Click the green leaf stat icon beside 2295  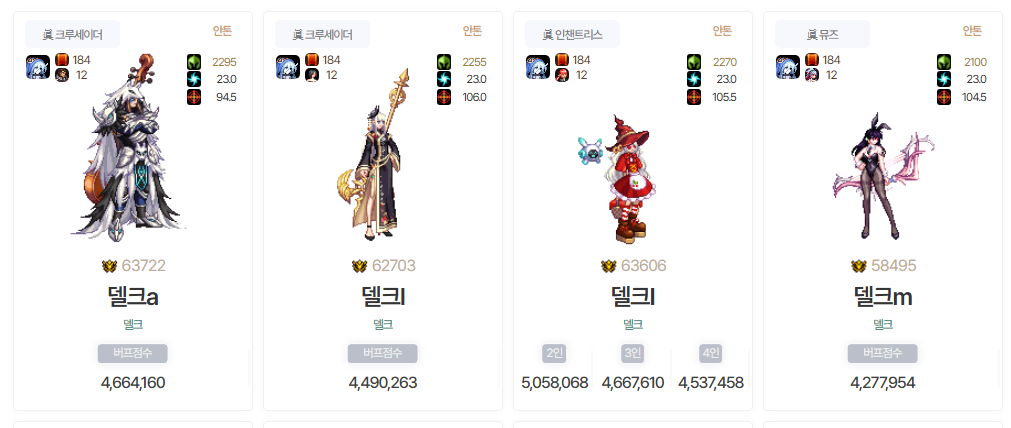[194, 62]
